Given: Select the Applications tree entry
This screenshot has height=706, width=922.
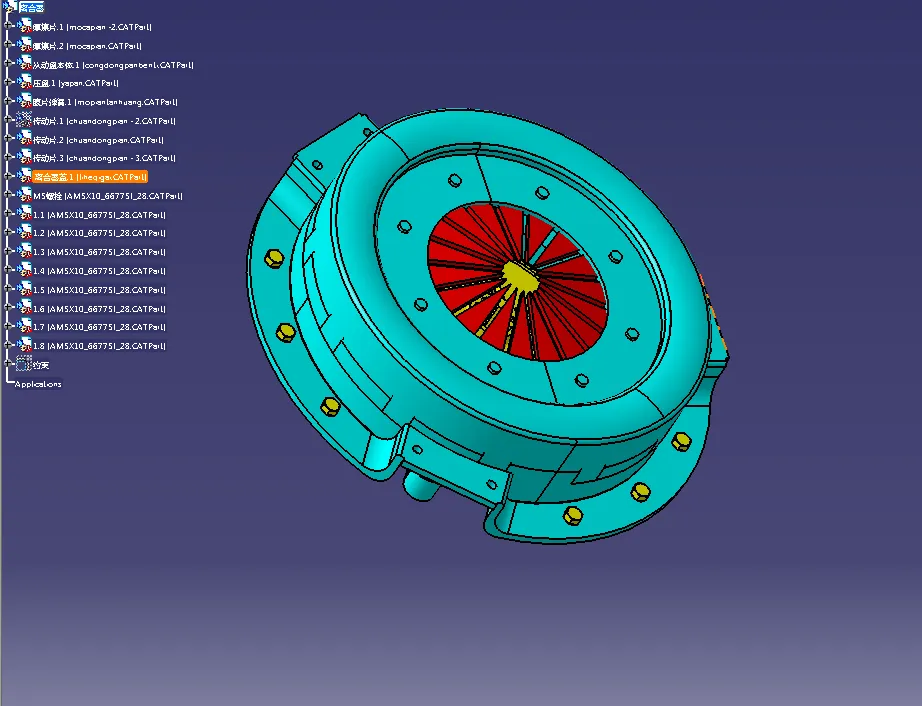Looking at the screenshot, I should [x=38, y=384].
